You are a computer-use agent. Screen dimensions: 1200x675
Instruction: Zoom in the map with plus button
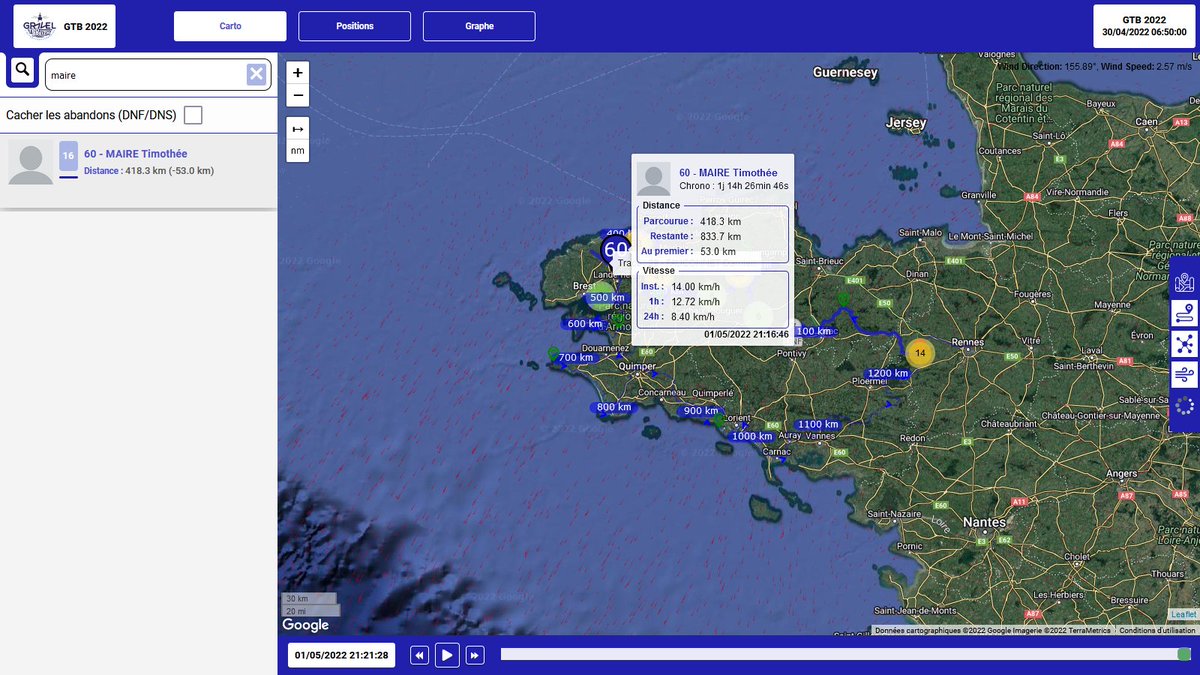[297, 73]
